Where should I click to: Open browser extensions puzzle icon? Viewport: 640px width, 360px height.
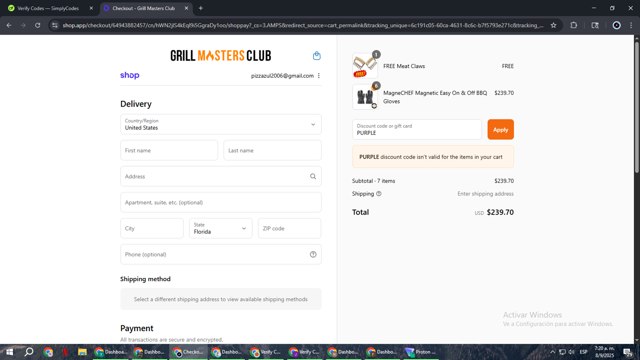tap(573, 25)
